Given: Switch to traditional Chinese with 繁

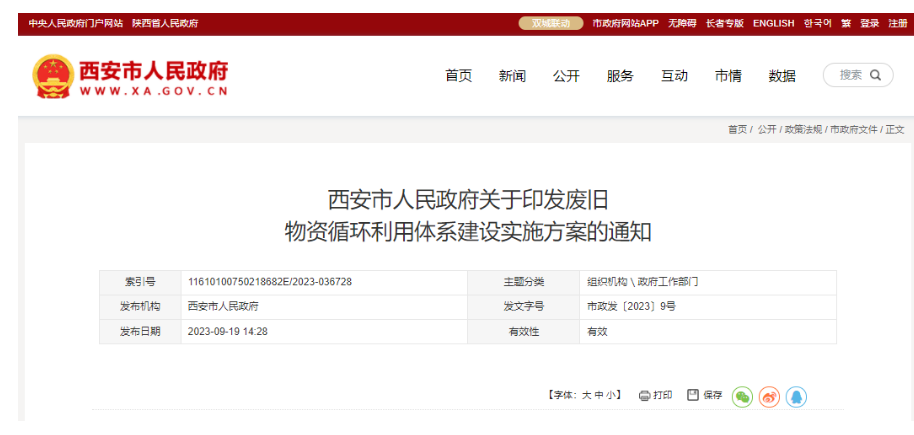Looking at the screenshot, I should [846, 23].
